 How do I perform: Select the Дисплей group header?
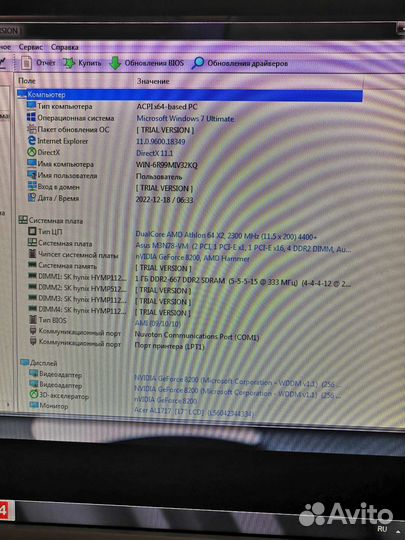click(x=39, y=363)
